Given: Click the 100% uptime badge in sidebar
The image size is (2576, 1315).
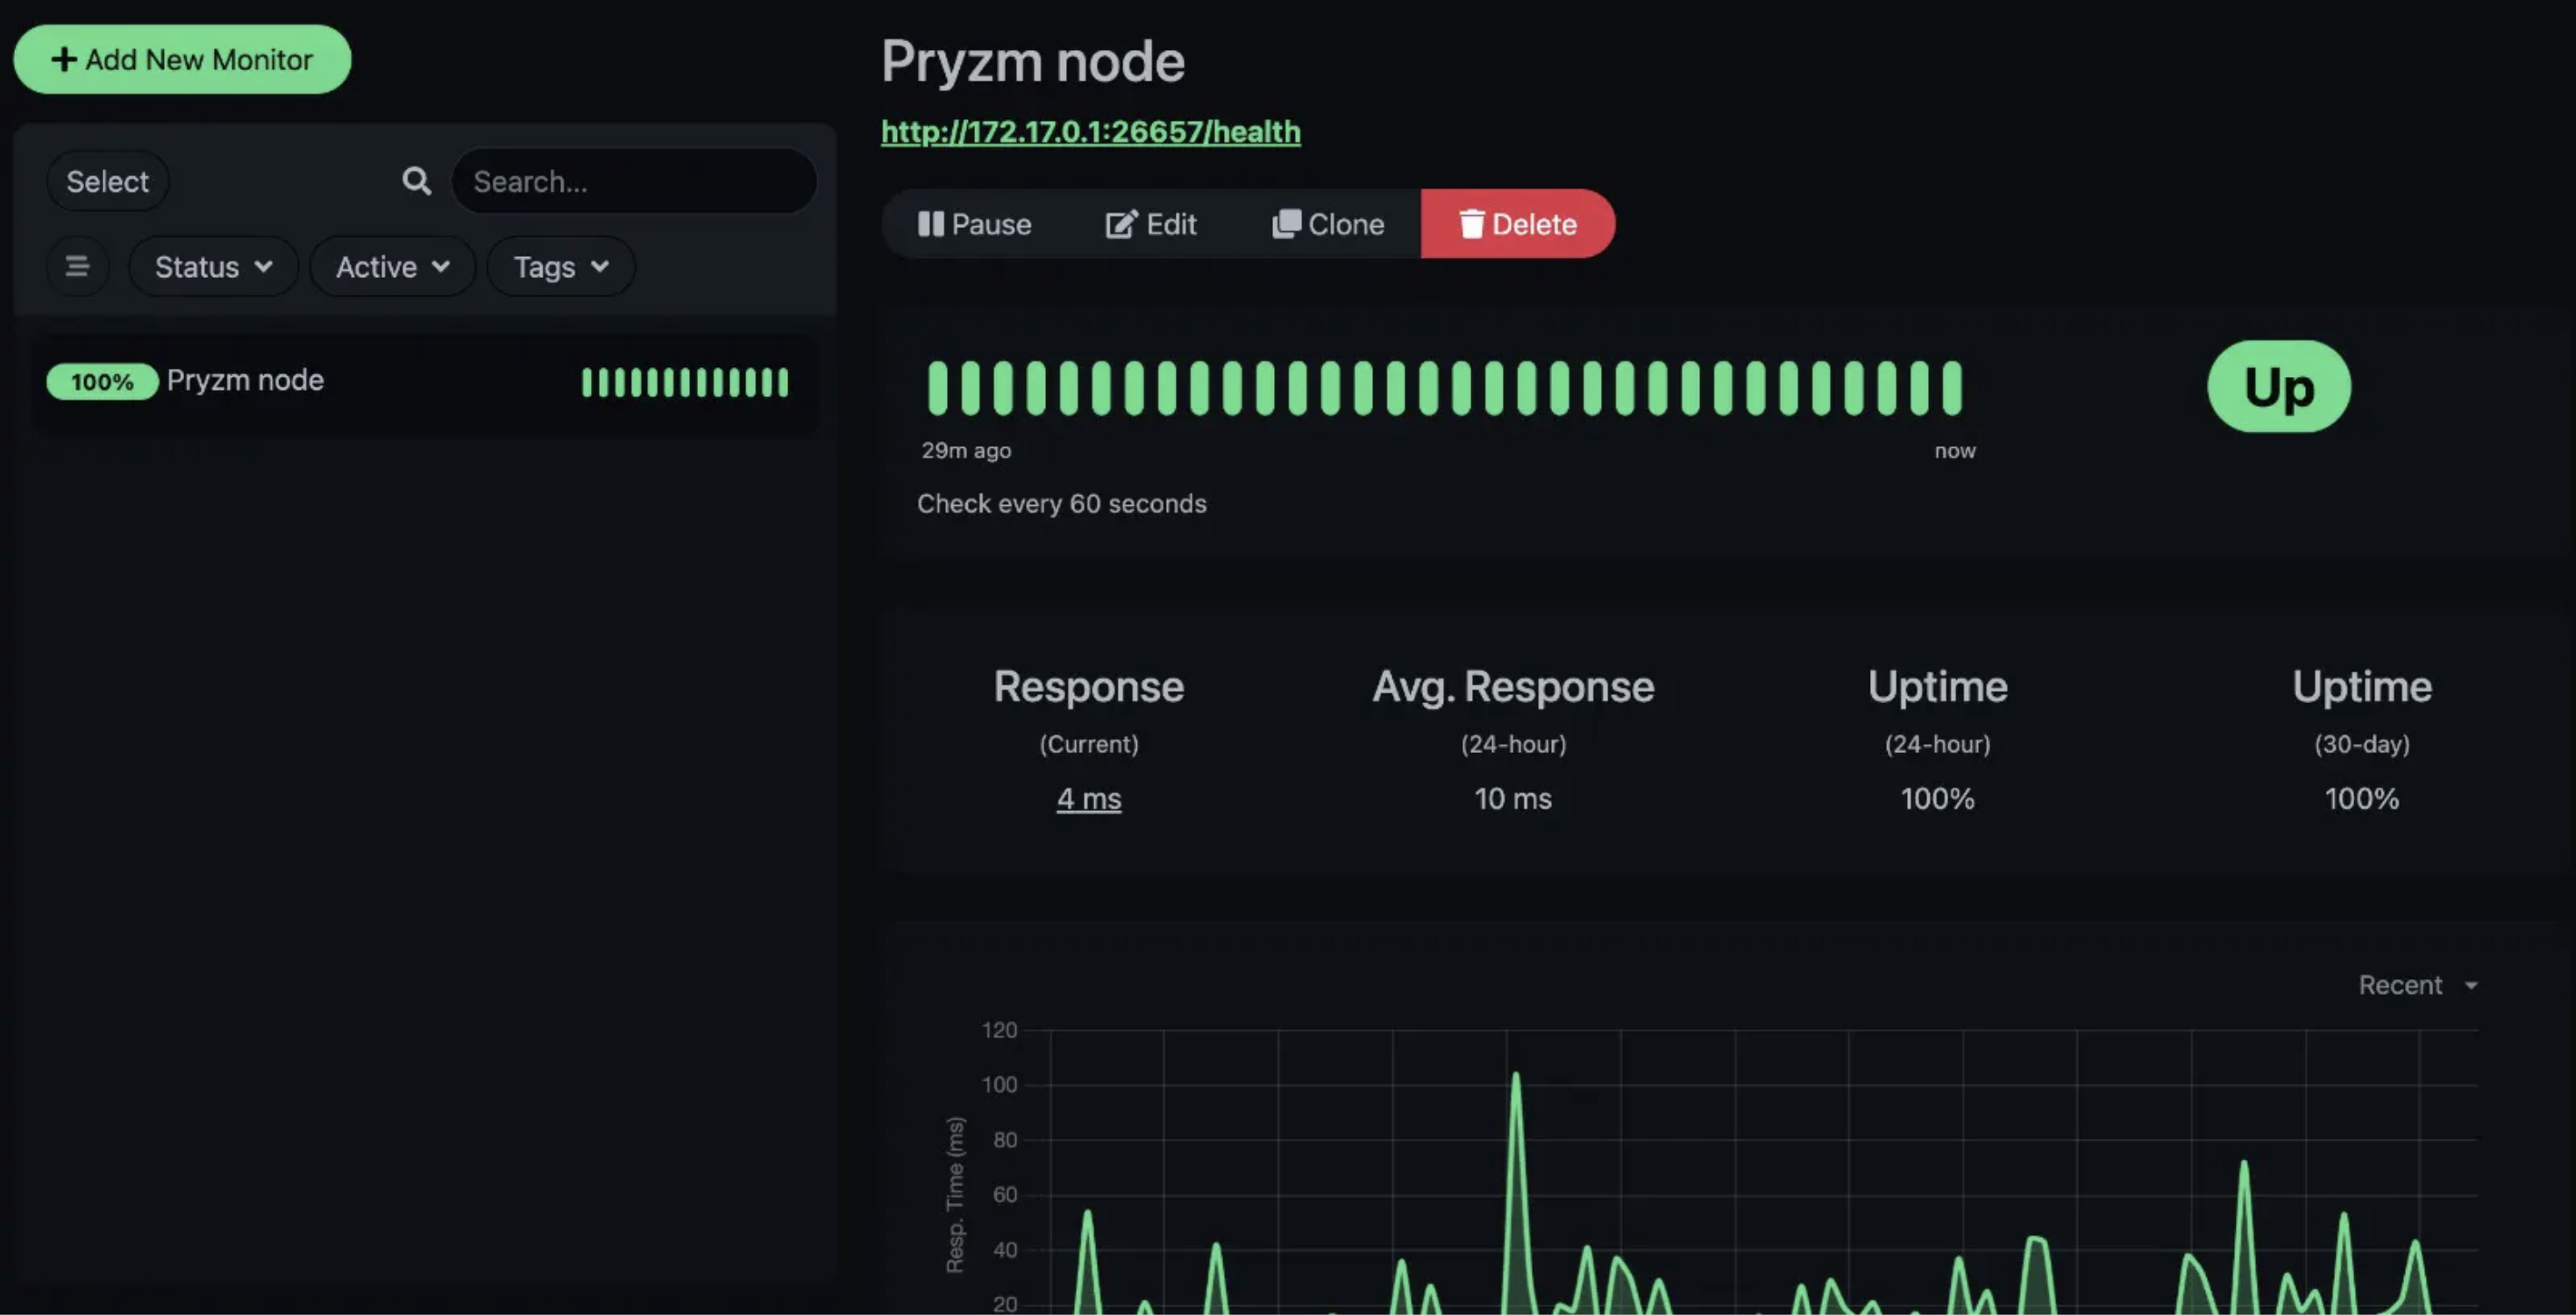Looking at the screenshot, I should click(102, 382).
